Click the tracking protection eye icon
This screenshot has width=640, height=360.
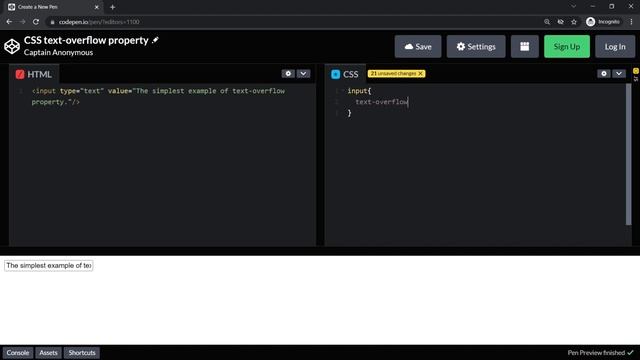560,22
